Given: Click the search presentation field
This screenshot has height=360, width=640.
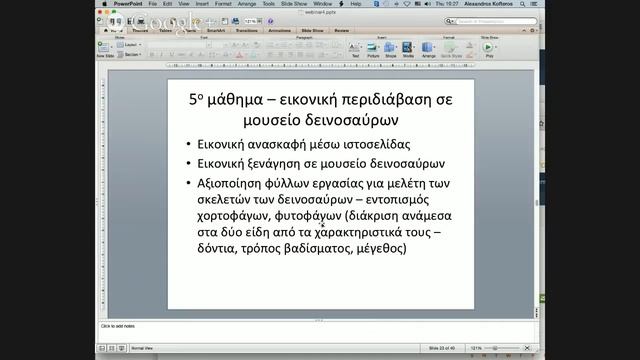Looking at the screenshot, I should click(x=491, y=21).
